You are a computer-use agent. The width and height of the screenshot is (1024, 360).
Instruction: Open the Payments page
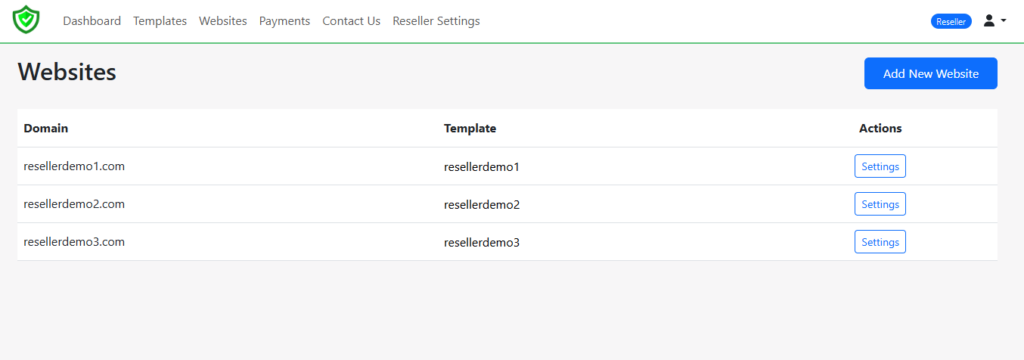pyautogui.click(x=285, y=21)
